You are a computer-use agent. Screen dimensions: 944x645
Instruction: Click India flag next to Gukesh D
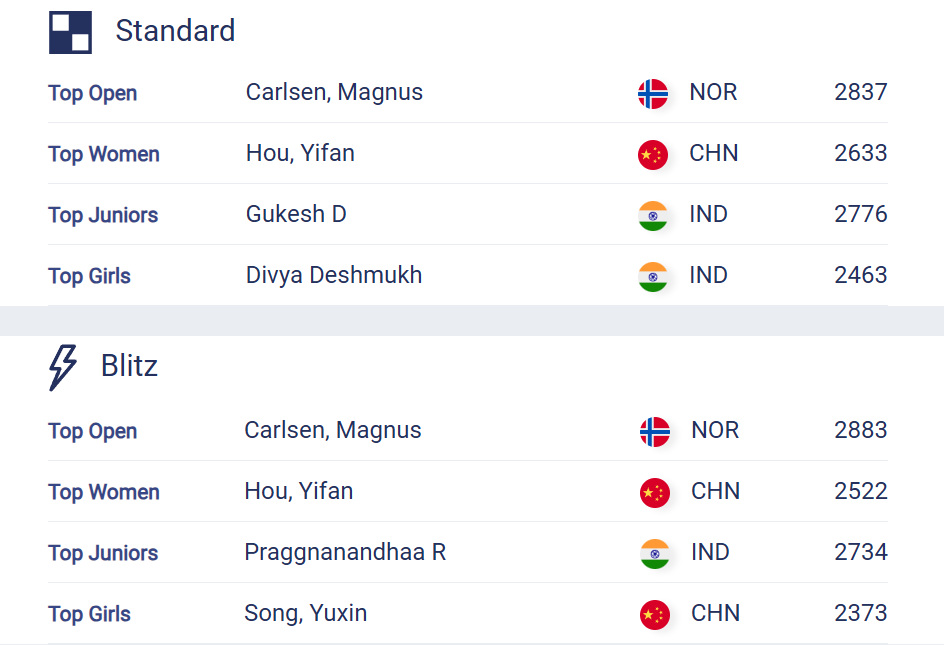[653, 216]
